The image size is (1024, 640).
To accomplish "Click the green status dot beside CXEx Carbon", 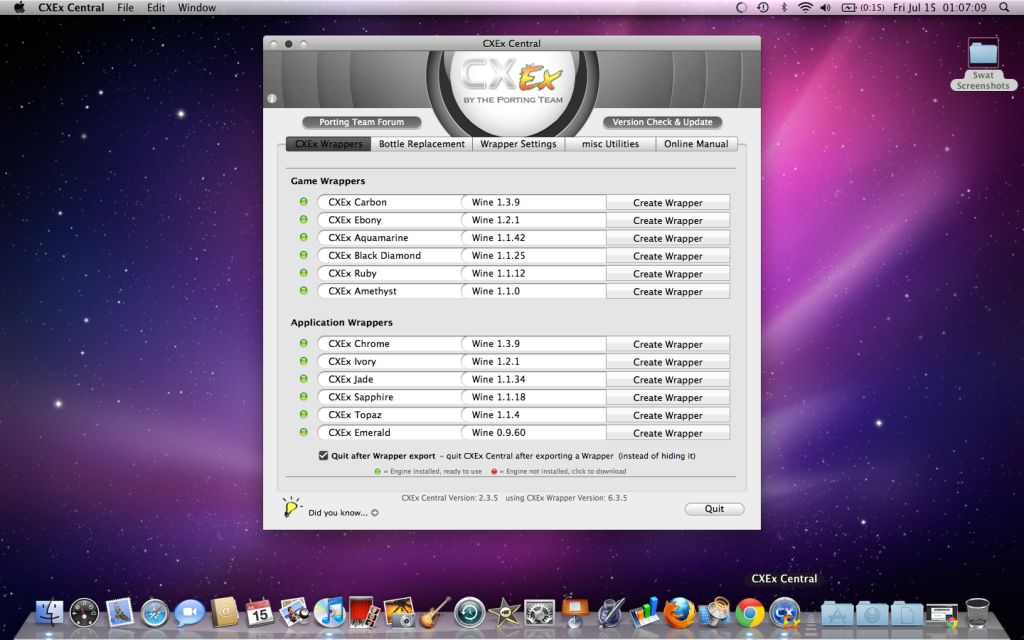I will [x=304, y=202].
